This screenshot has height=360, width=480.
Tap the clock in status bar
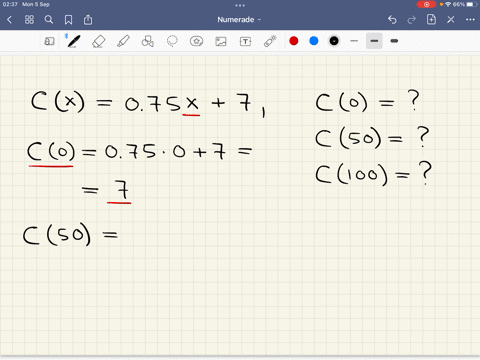[x=10, y=4]
